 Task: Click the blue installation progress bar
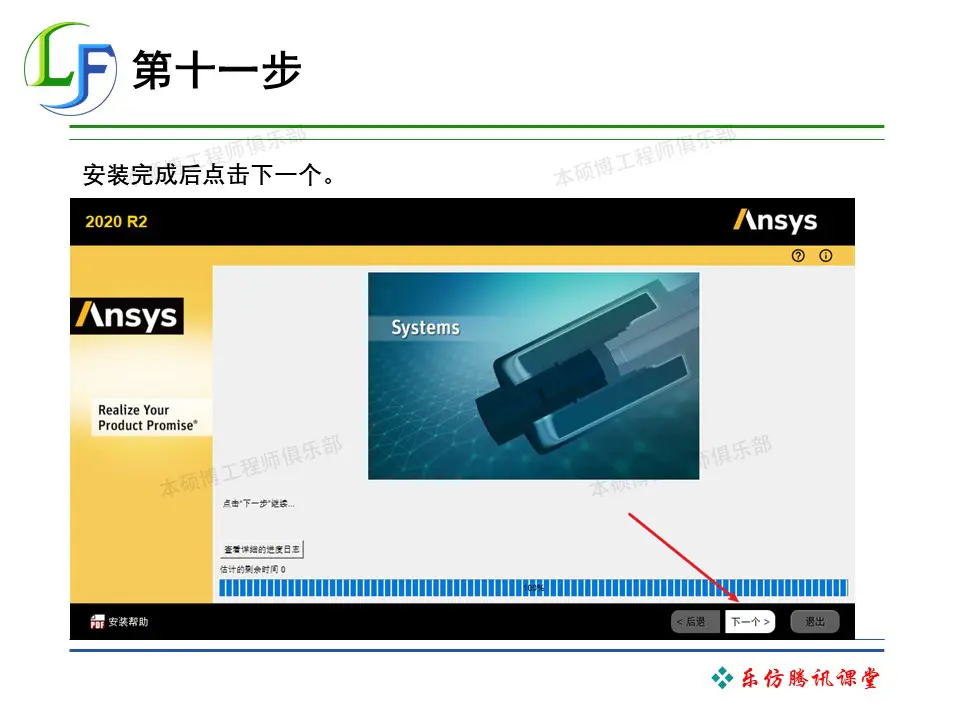pyautogui.click(x=533, y=588)
